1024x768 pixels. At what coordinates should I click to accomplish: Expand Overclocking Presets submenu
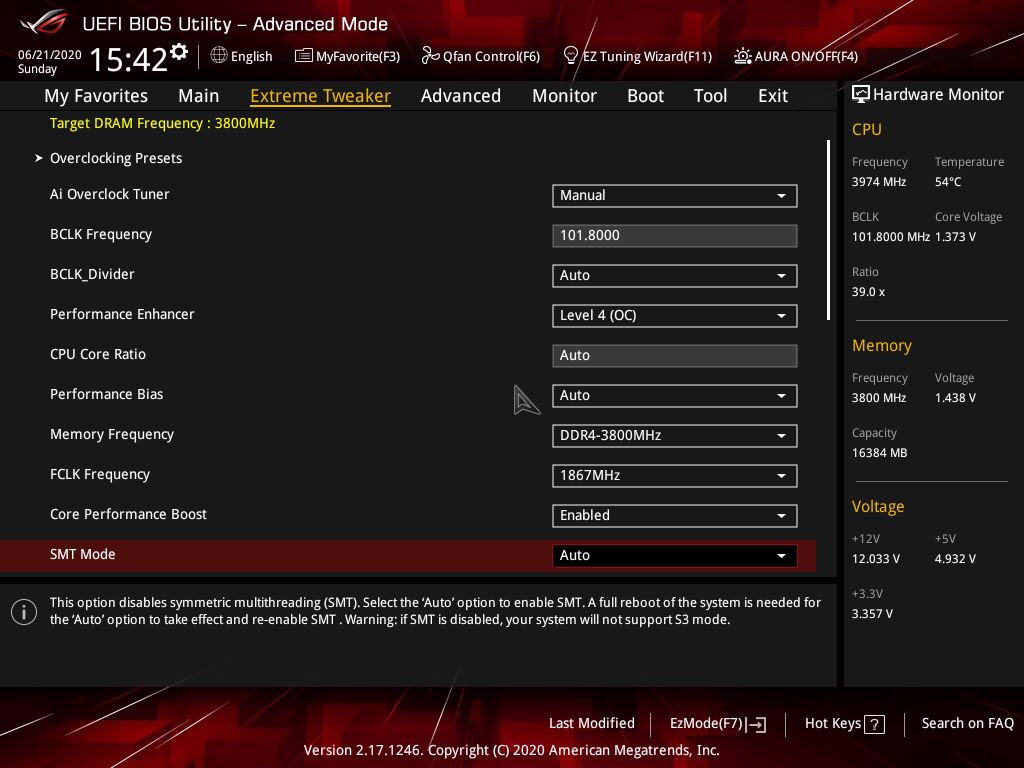tap(116, 158)
